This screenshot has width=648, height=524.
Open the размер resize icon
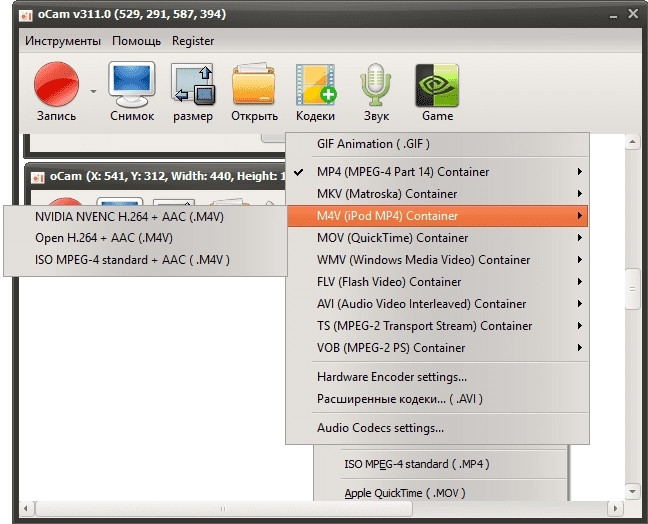tap(193, 84)
